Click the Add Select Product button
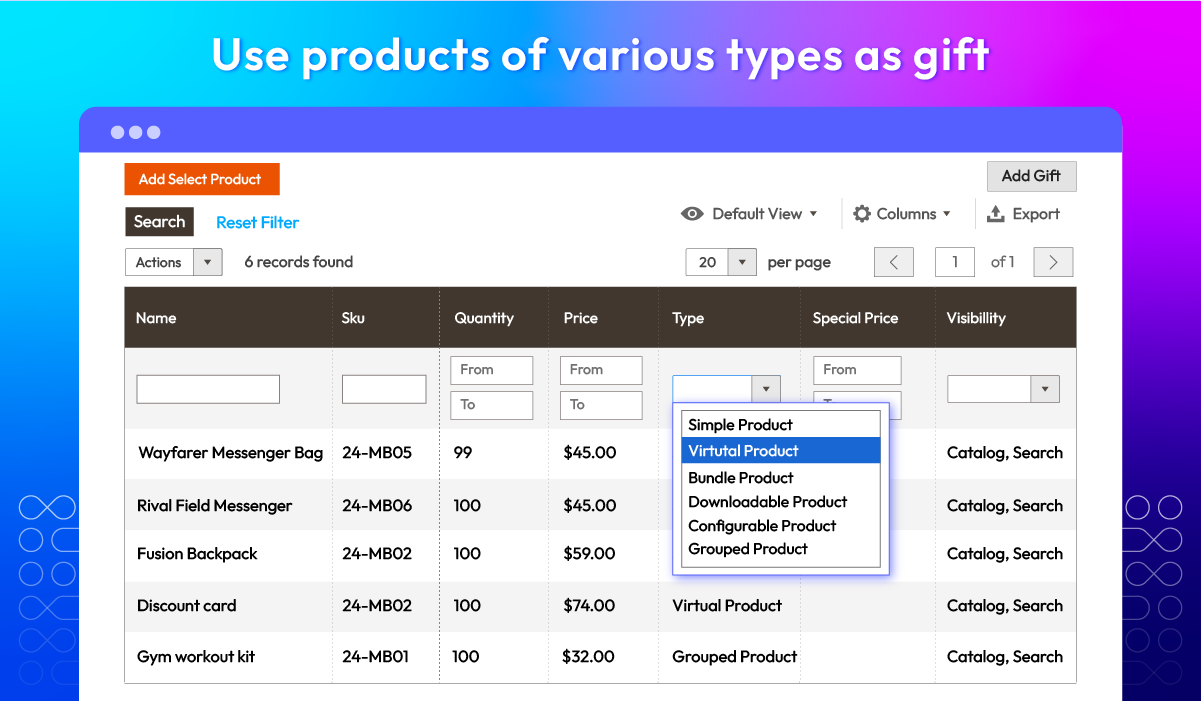The width and height of the screenshot is (1201, 701). click(201, 179)
